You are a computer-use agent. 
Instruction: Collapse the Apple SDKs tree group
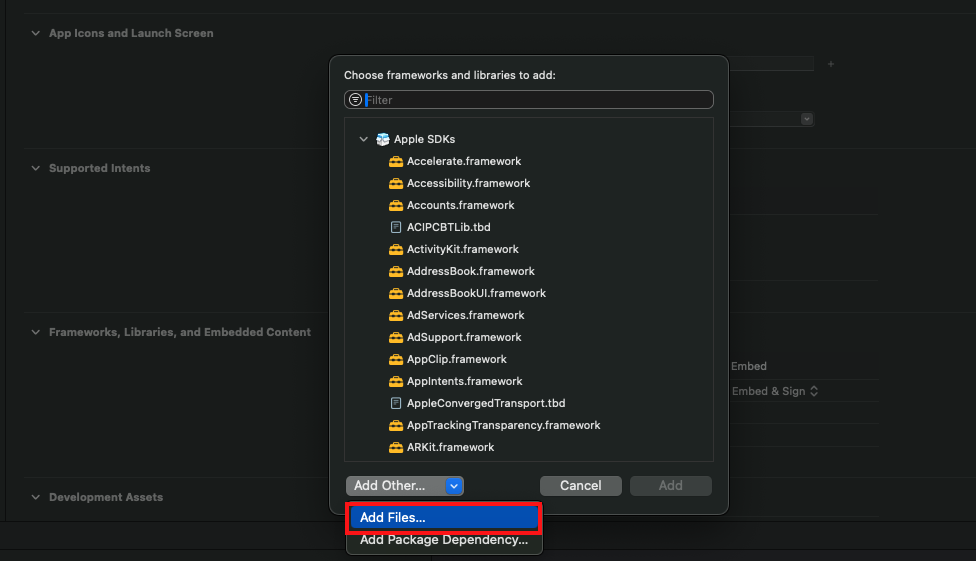tap(364, 139)
